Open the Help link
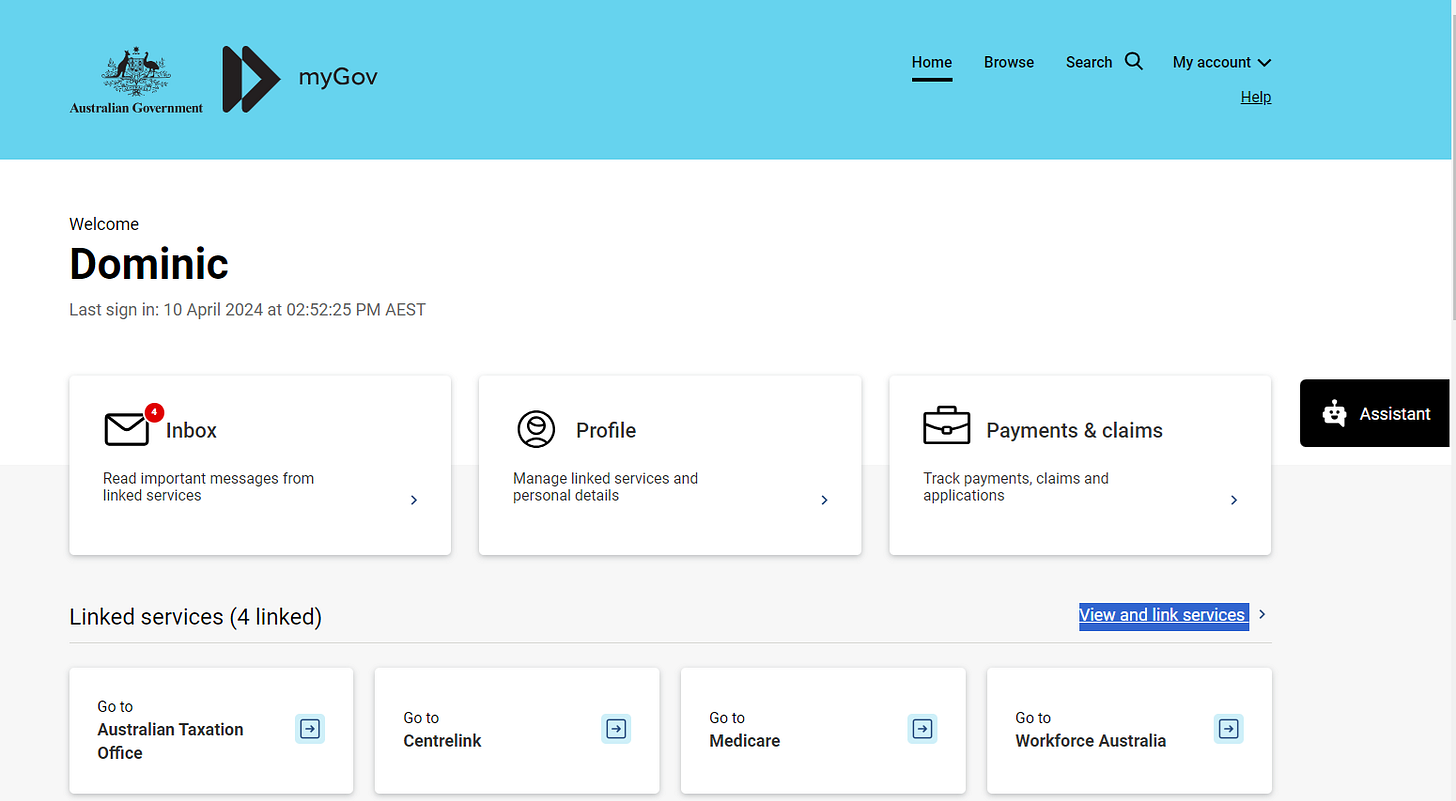 (x=1256, y=97)
